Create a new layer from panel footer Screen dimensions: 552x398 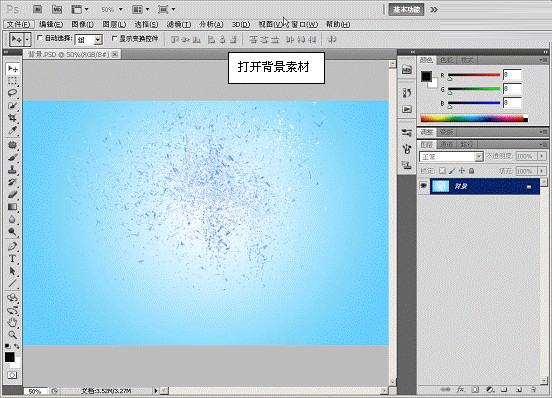(519, 390)
